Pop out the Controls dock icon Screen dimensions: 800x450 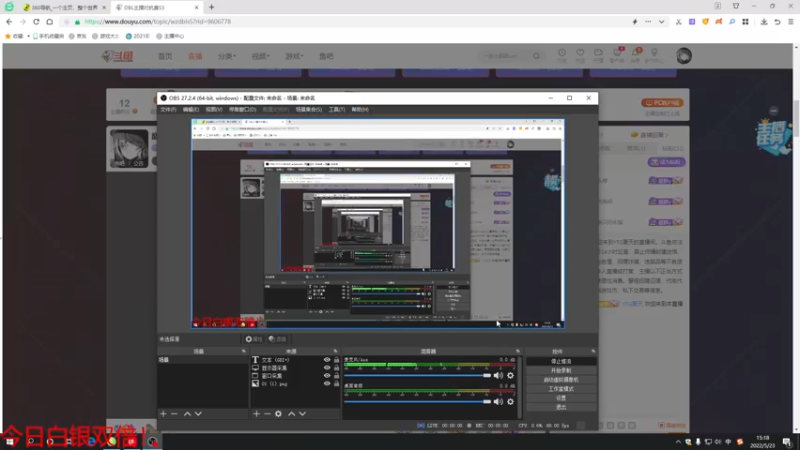click(593, 351)
